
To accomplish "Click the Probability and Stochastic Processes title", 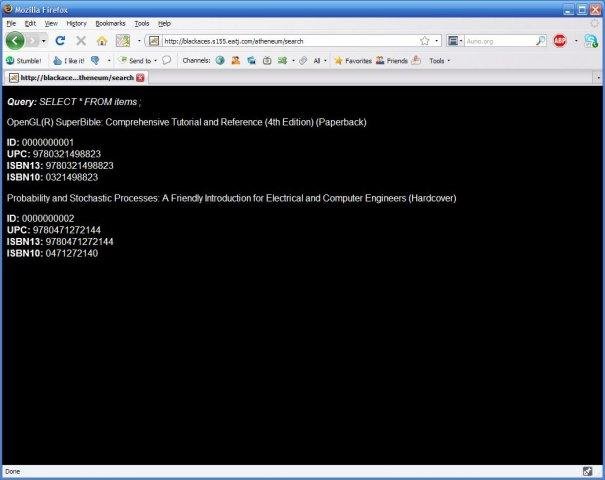I will [232, 198].
